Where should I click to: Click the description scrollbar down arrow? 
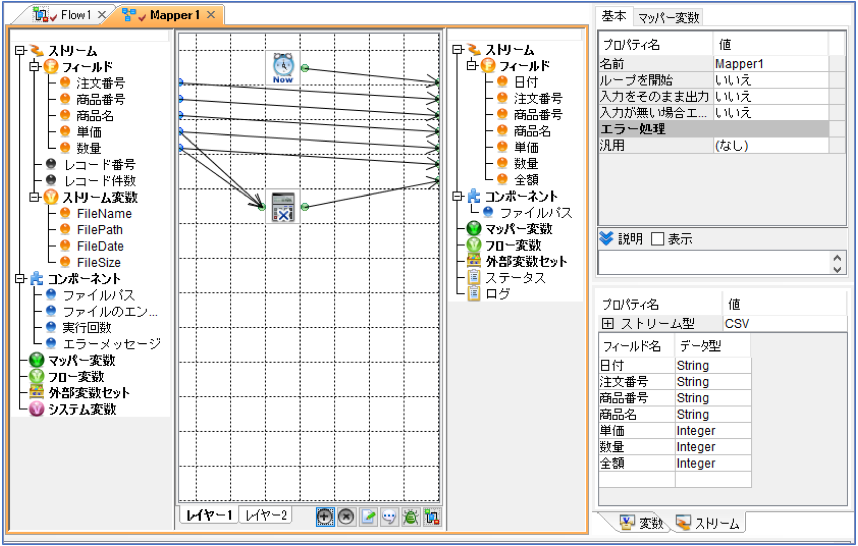(x=837, y=269)
